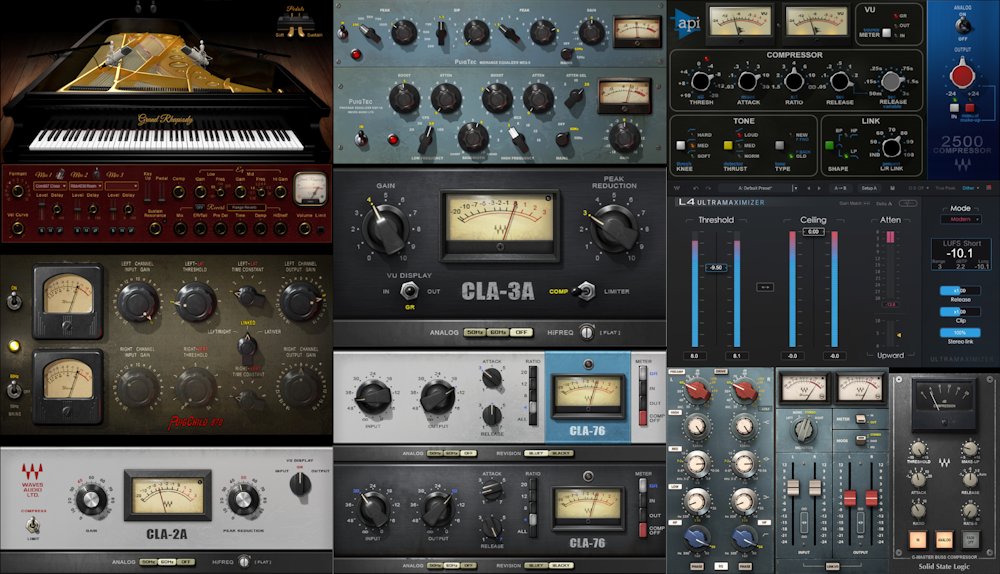Image resolution: width=1000 pixels, height=574 pixels.
Task: Open the Mic 1 dropdown in Grand Rhapsody
Action: click(x=50, y=186)
